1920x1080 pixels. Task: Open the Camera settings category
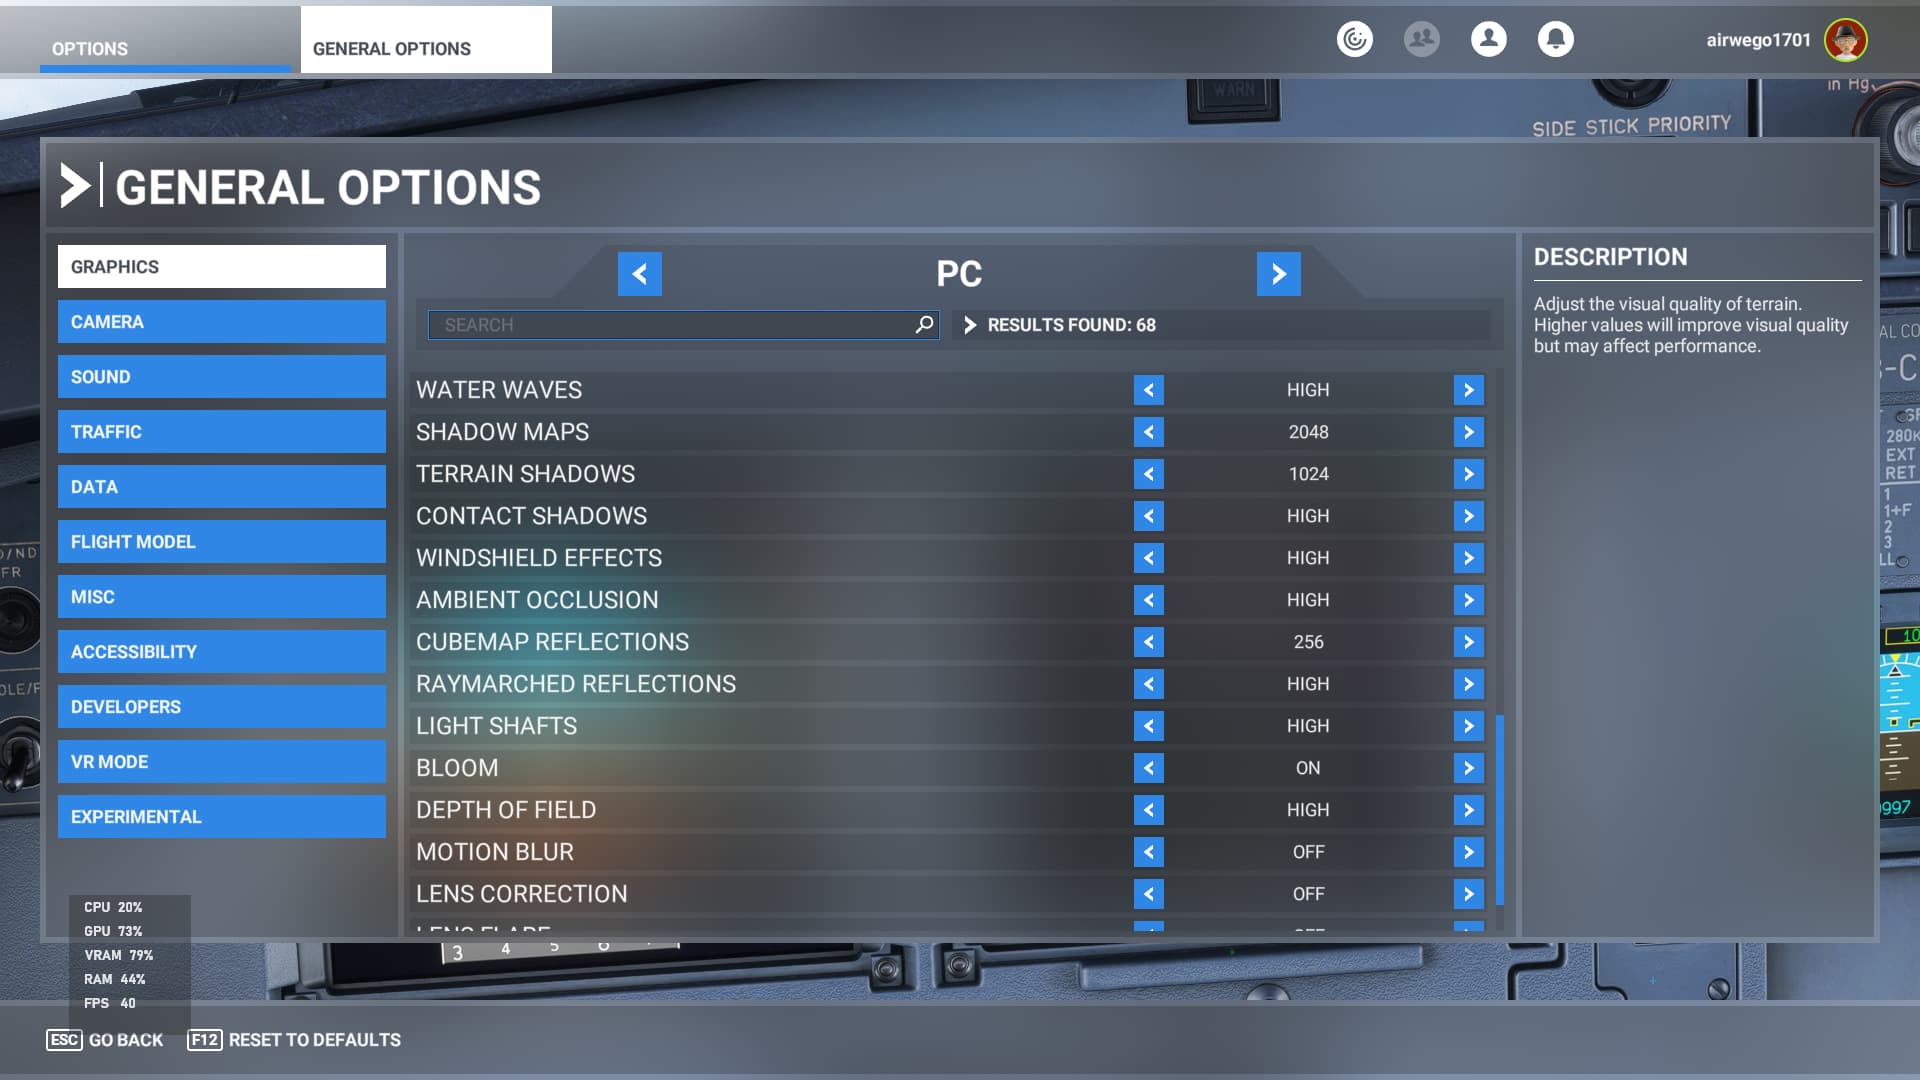point(222,322)
